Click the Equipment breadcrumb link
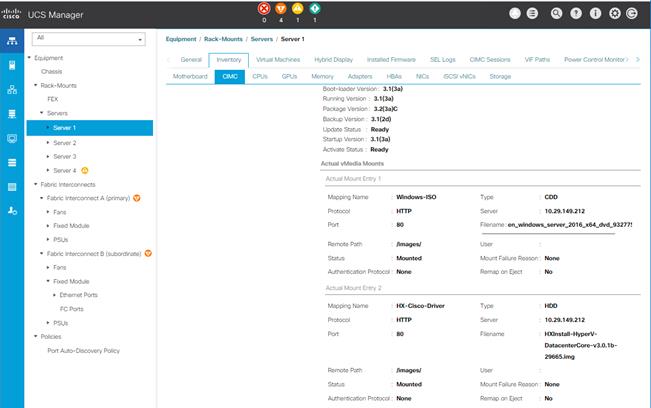651x408 pixels. (x=181, y=39)
